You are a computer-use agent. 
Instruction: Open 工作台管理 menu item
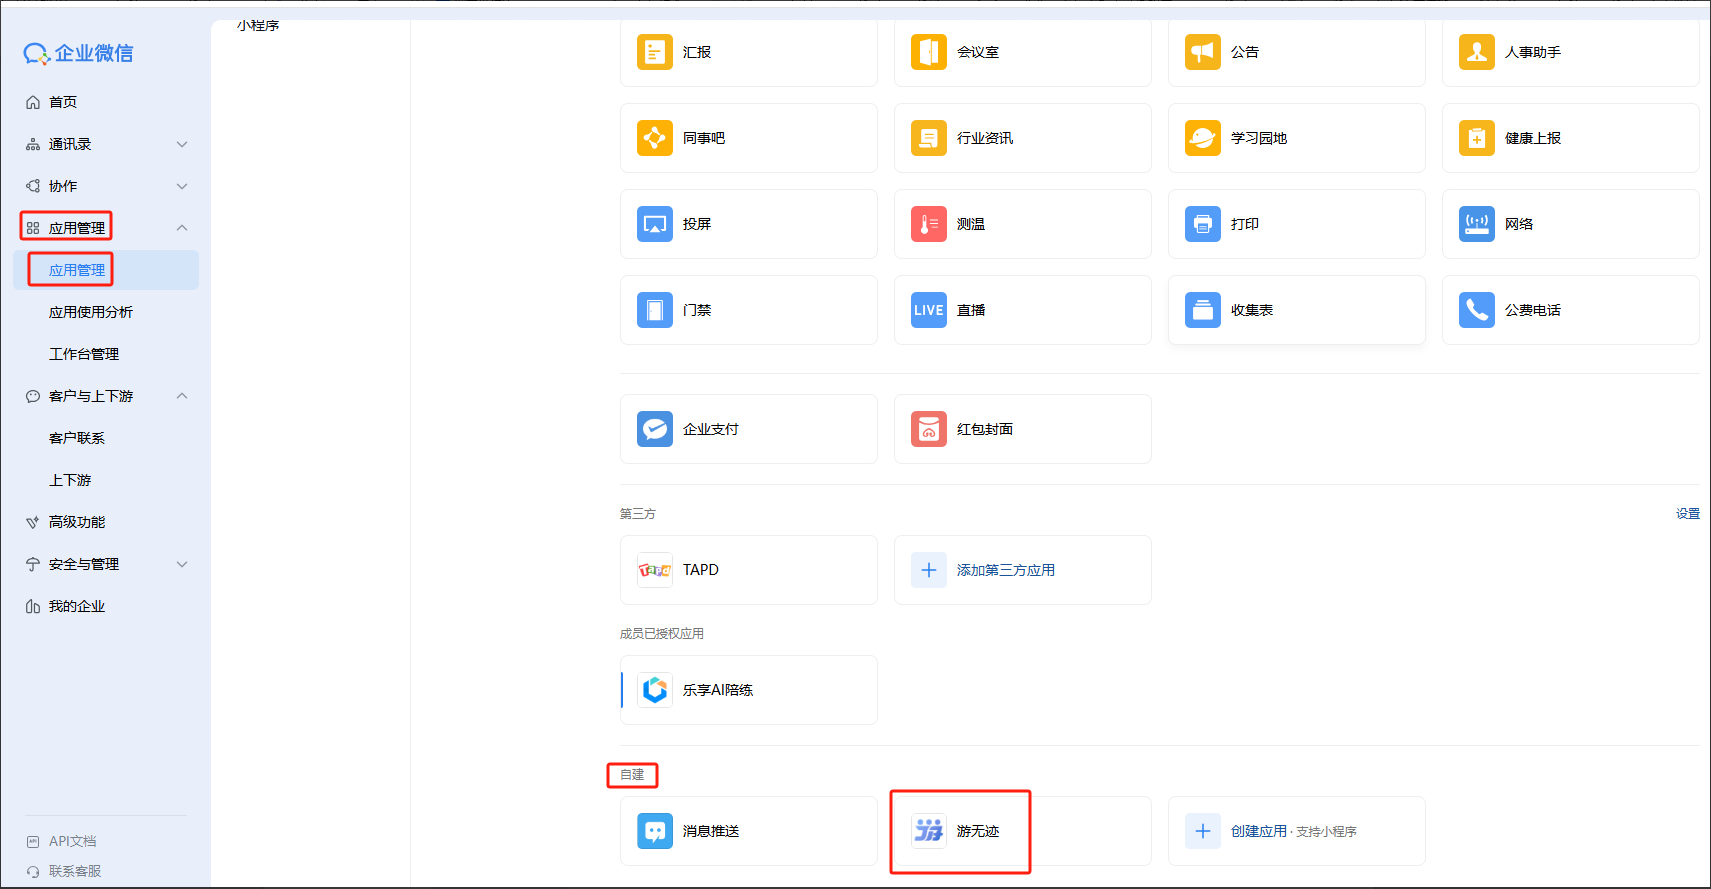point(83,354)
